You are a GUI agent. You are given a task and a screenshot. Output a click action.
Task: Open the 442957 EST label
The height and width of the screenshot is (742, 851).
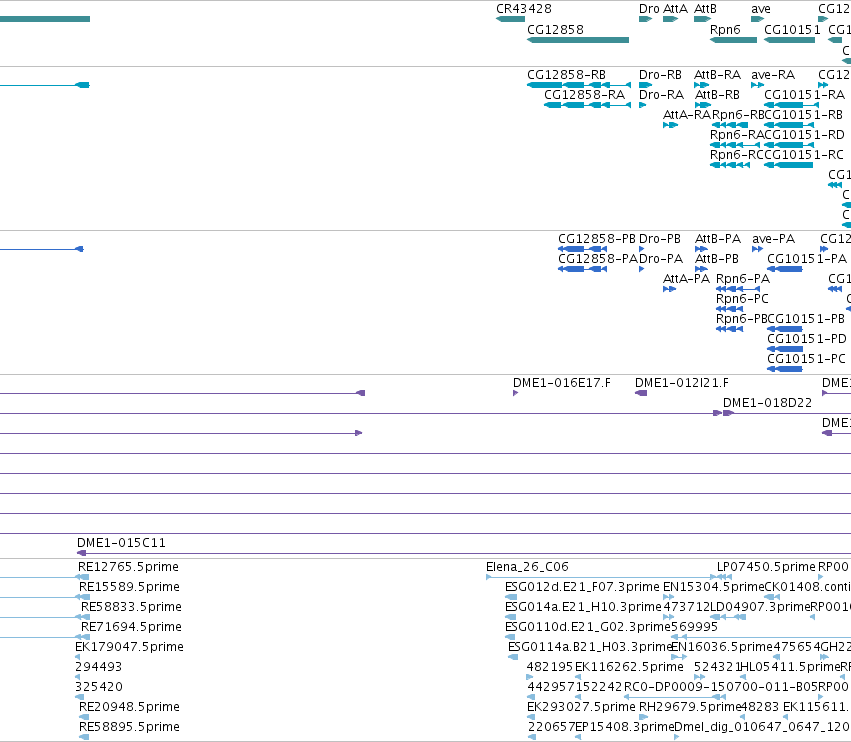(x=551, y=687)
